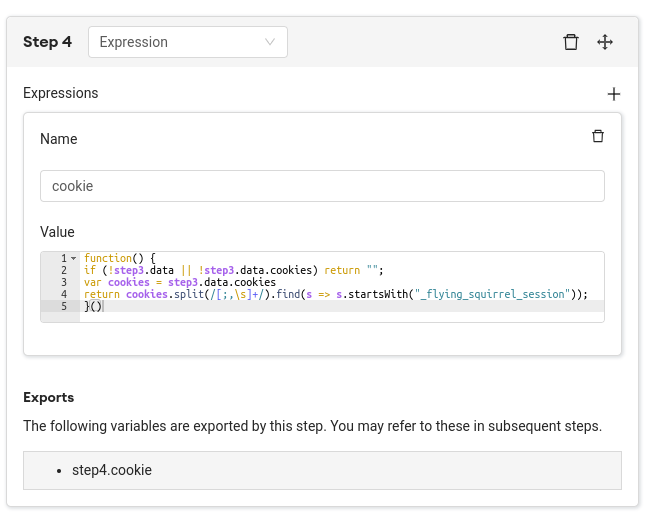
Task: Collapse the function fold arrow on line 1
Action: 73,259
